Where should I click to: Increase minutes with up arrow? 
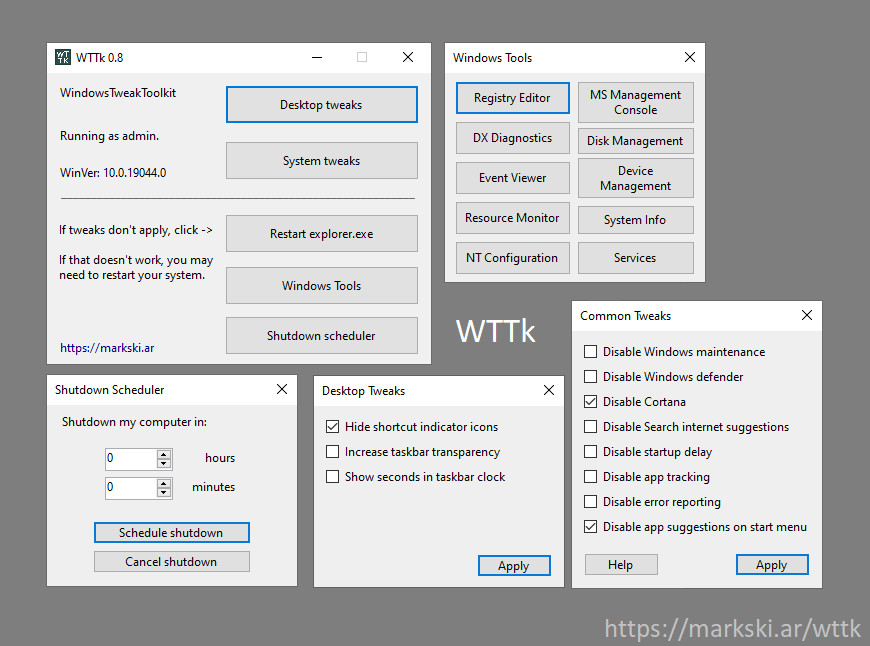[164, 483]
